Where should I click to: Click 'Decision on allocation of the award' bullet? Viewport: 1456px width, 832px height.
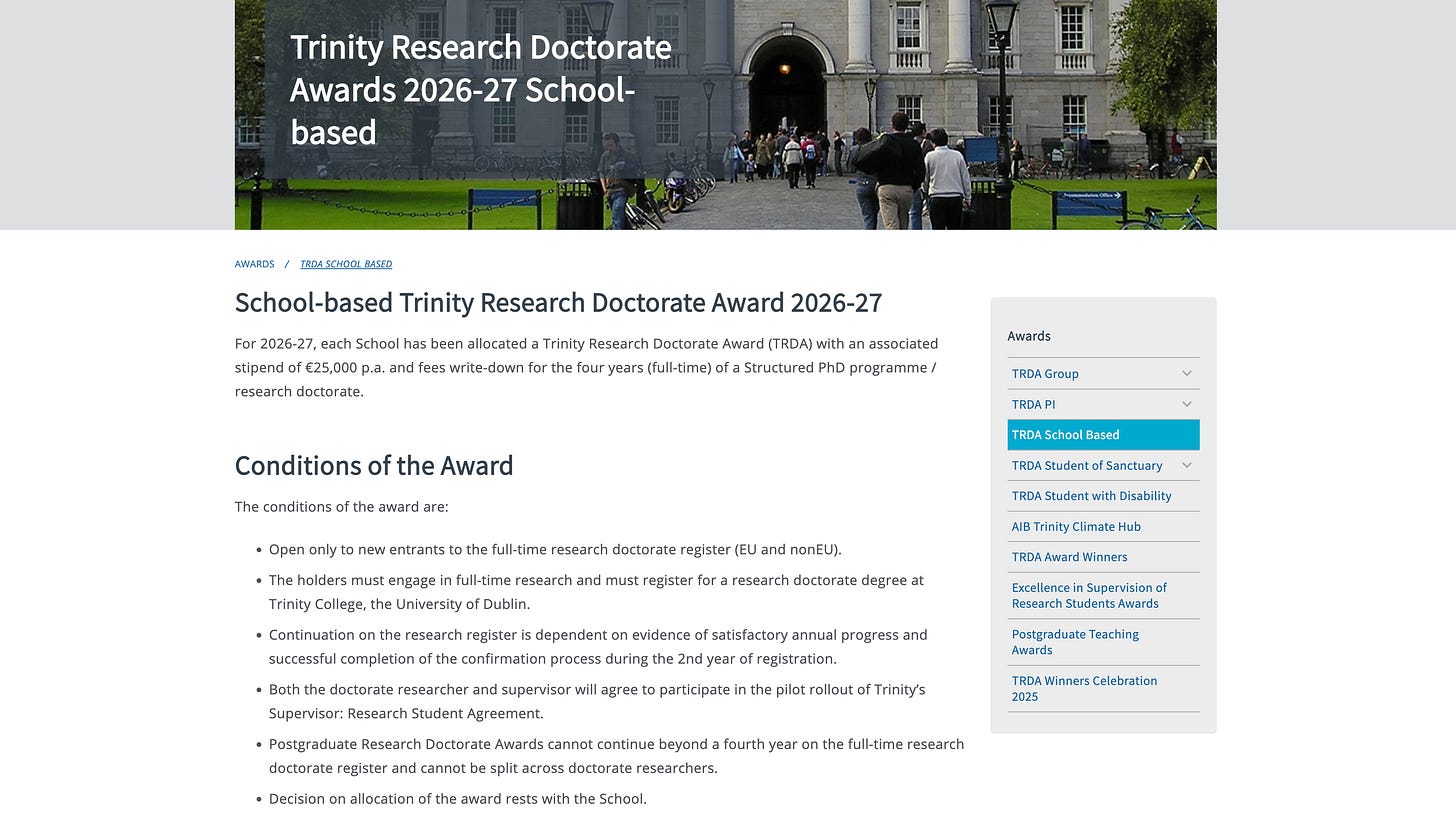coord(458,799)
